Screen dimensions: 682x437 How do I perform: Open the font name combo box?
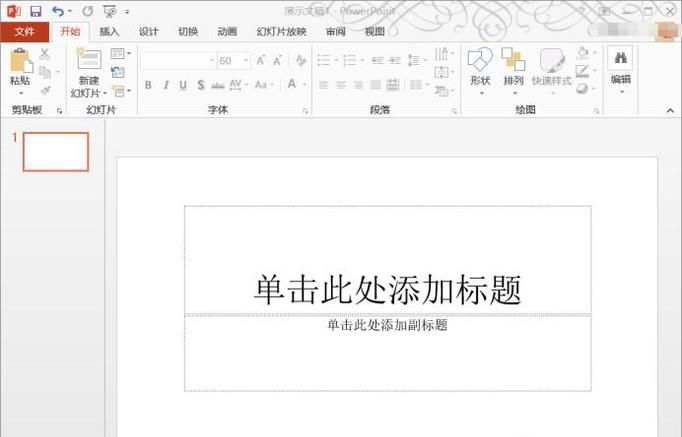point(178,60)
